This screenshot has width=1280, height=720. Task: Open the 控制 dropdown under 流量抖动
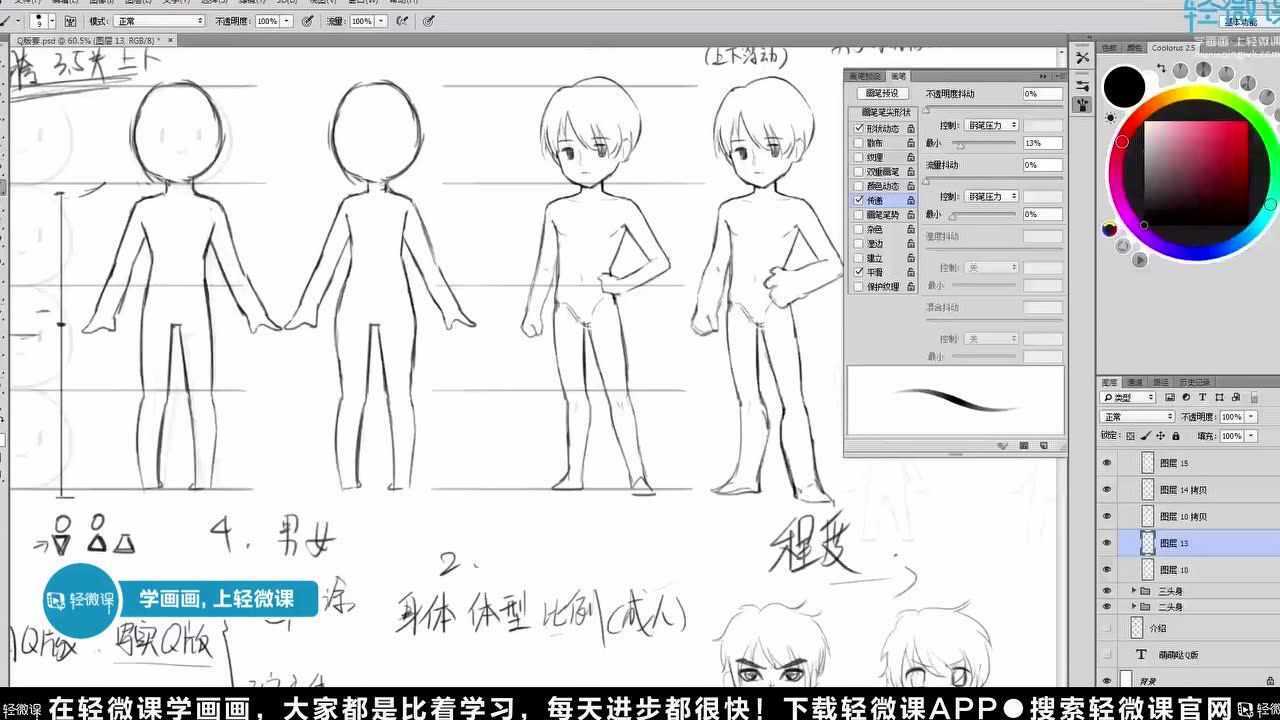(x=991, y=196)
